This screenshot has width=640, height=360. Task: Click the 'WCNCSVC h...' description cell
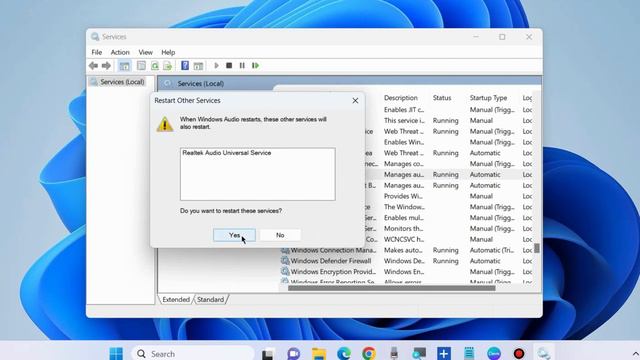point(404,240)
